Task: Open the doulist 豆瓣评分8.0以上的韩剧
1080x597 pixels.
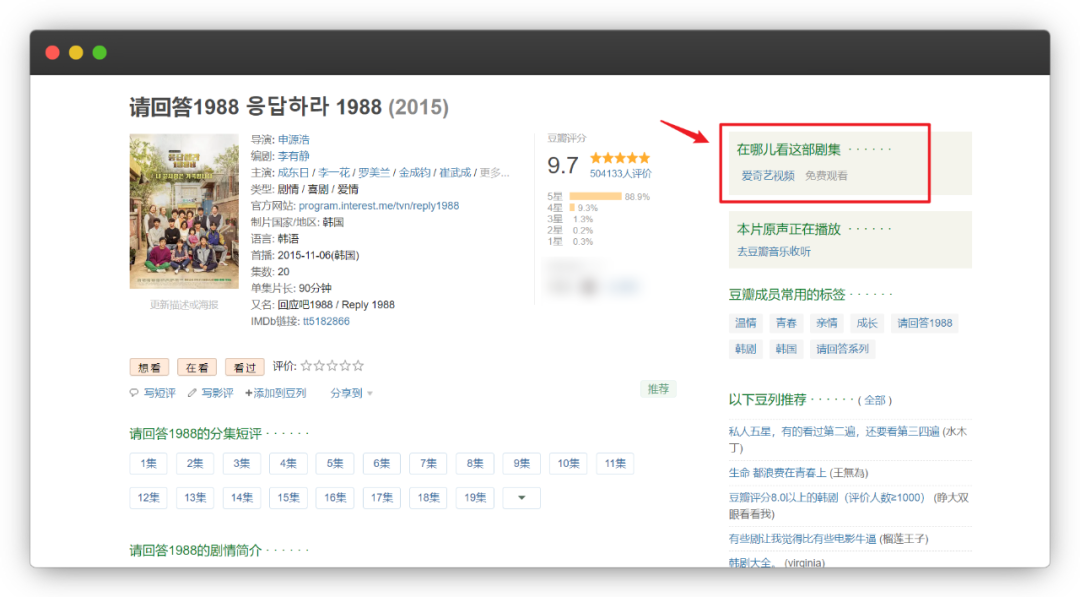Action: (827, 498)
